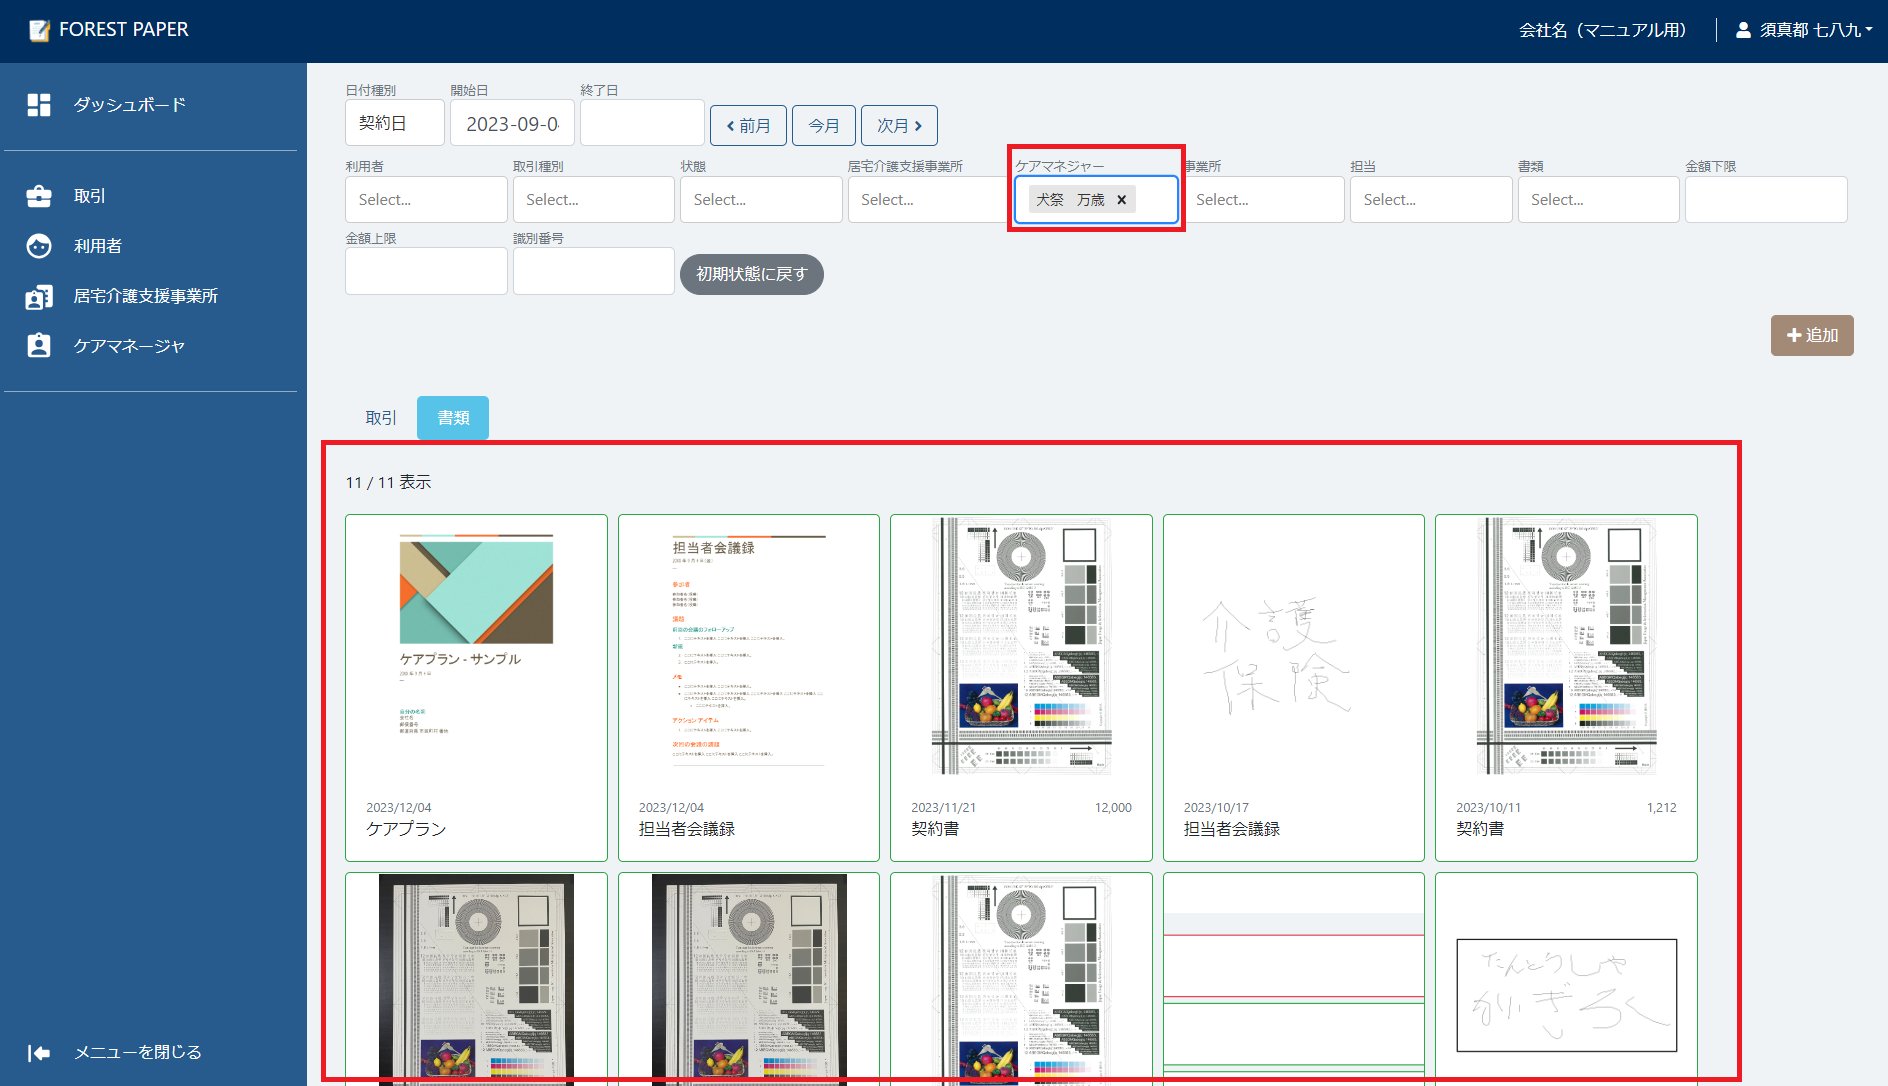
Task: Select the 書類 tab
Action: (x=453, y=418)
